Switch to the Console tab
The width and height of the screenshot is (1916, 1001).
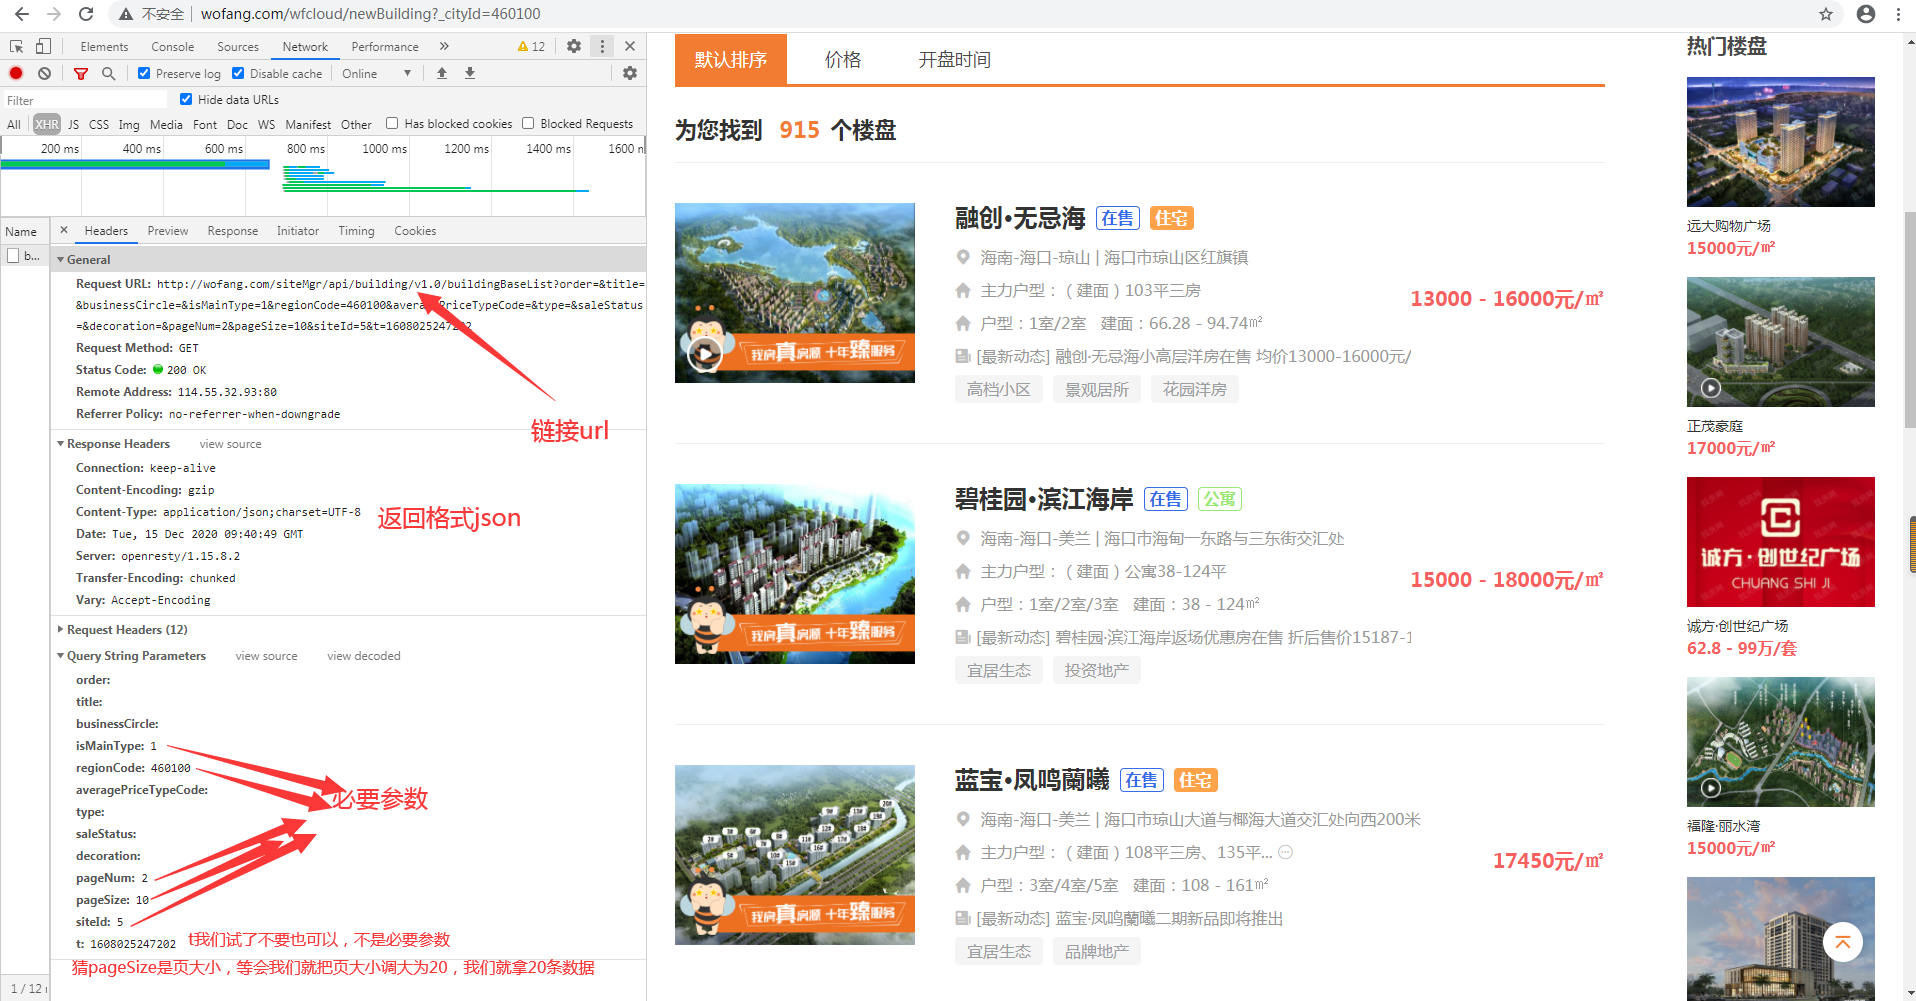click(x=173, y=47)
